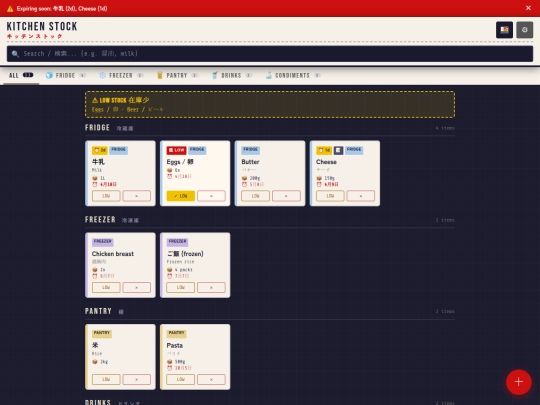The height and width of the screenshot is (405, 540).
Task: Switch to the Freezer tab
Action: [121, 75]
